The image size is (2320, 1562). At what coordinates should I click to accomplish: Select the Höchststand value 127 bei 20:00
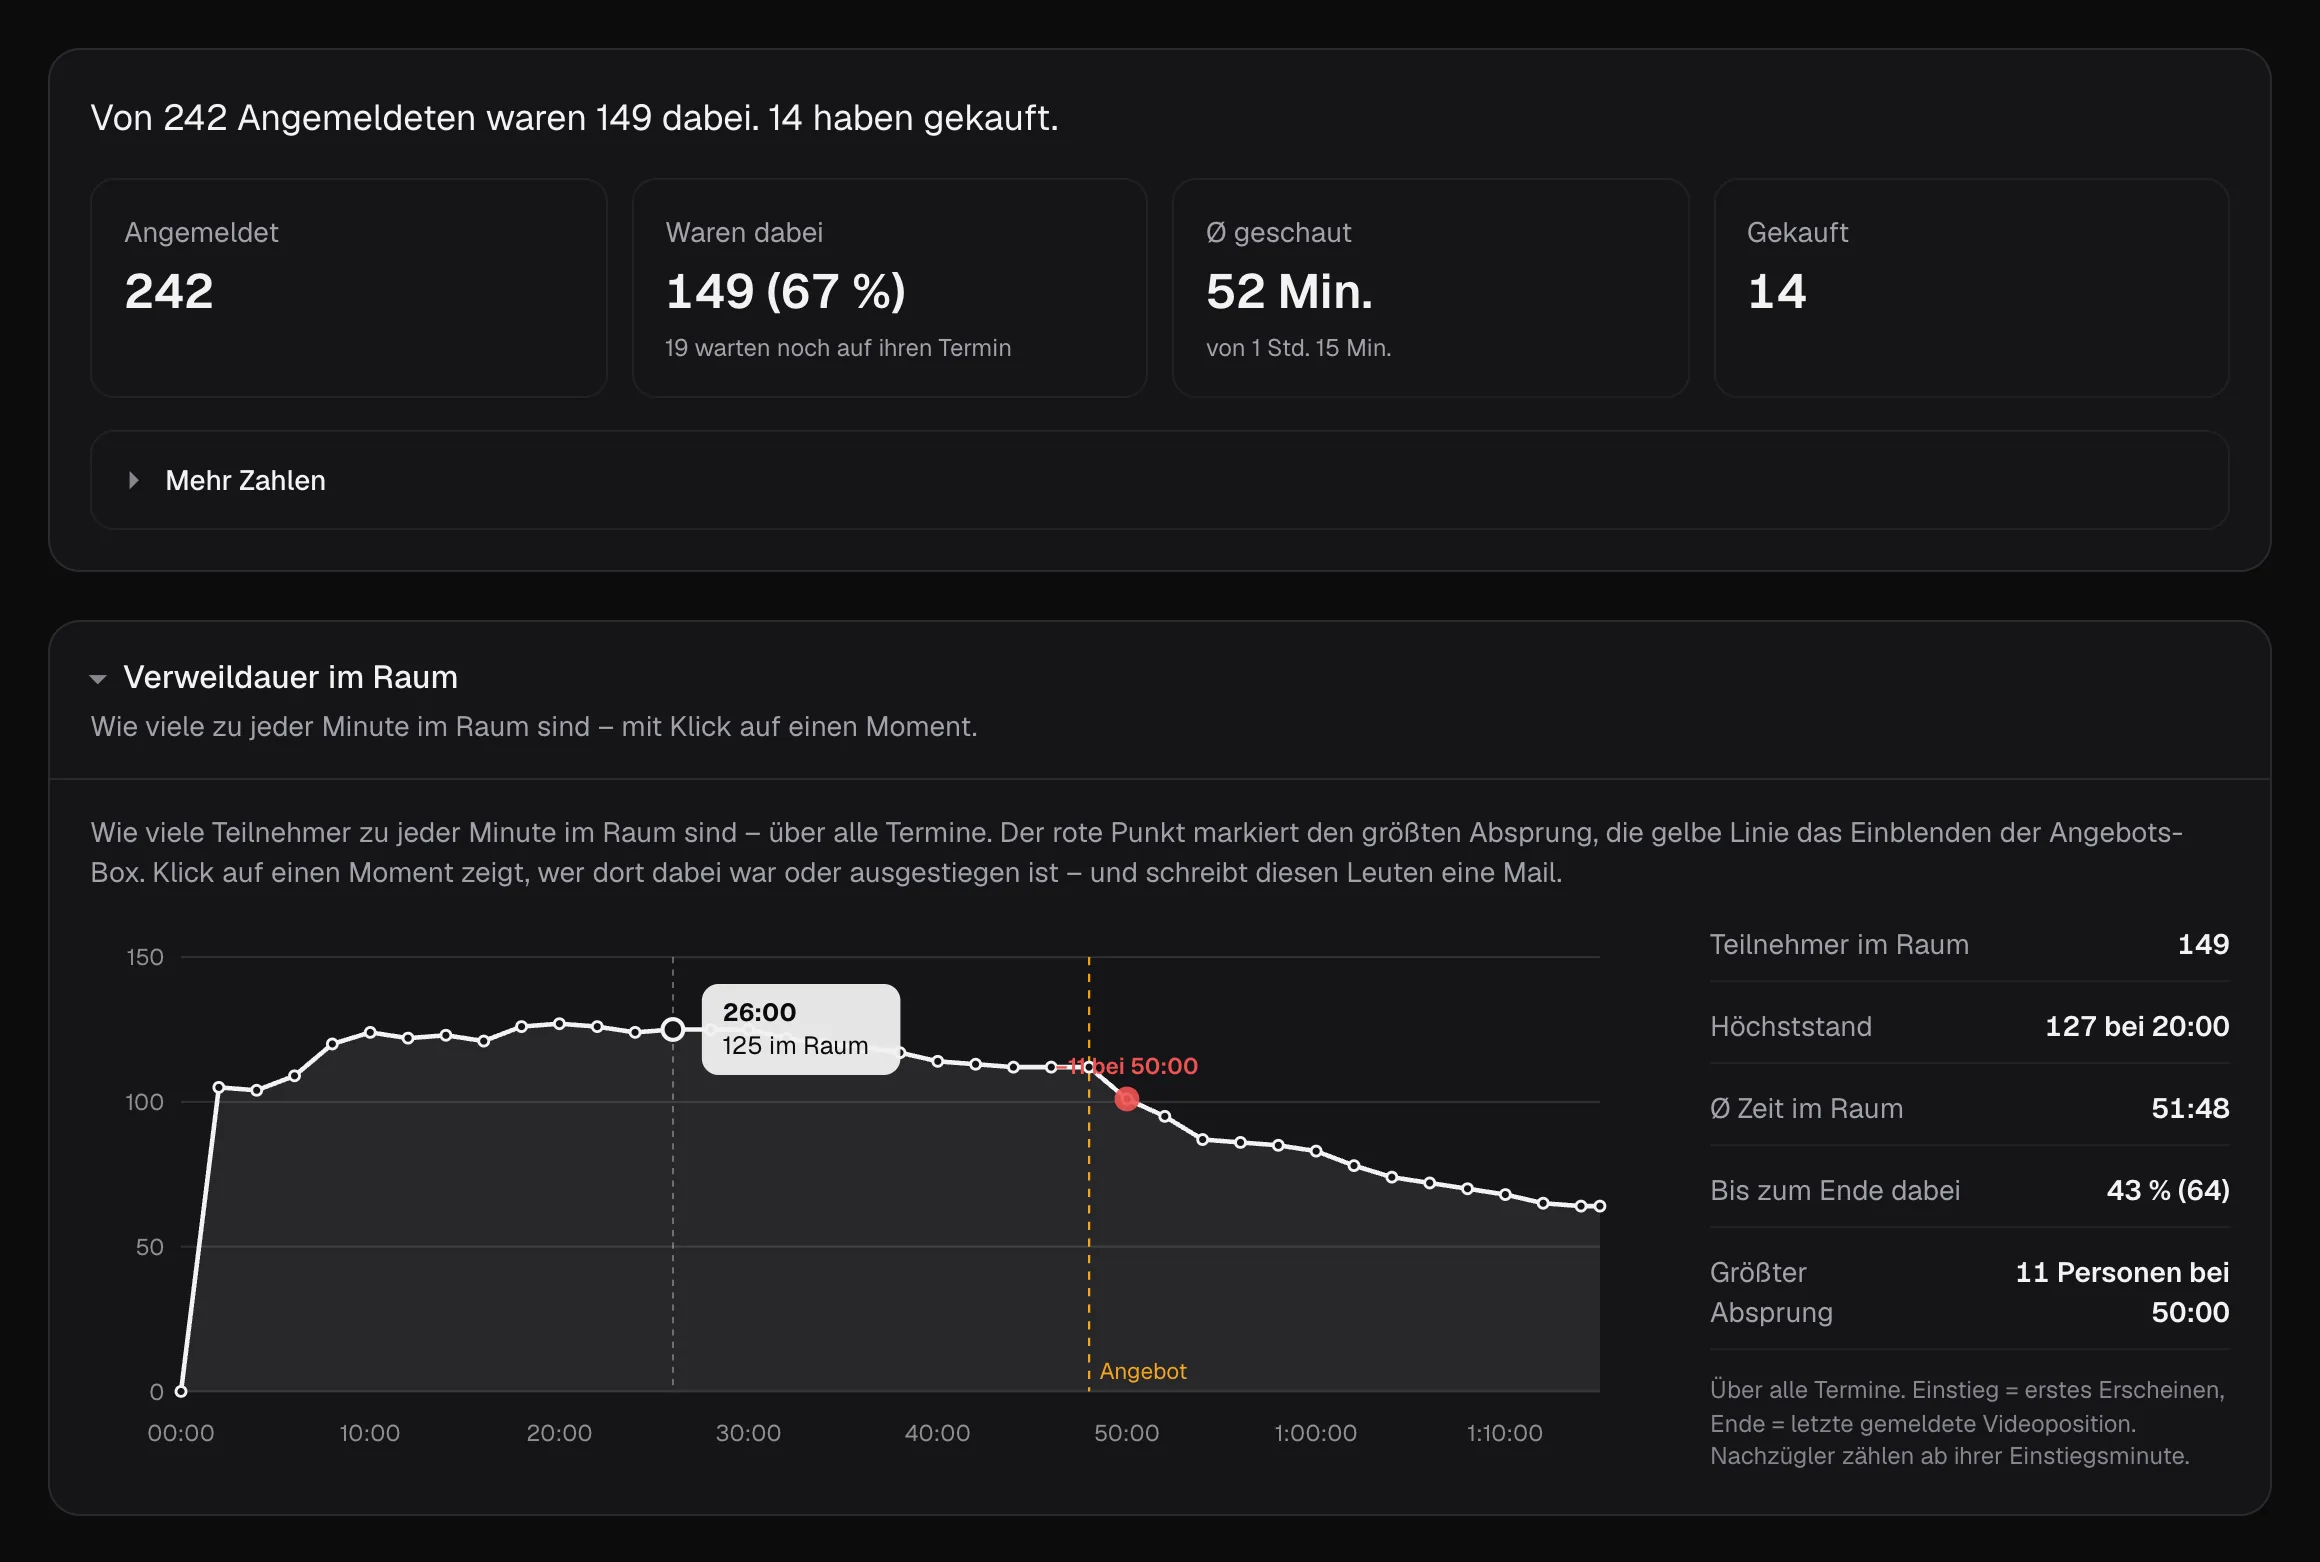pos(2136,1026)
